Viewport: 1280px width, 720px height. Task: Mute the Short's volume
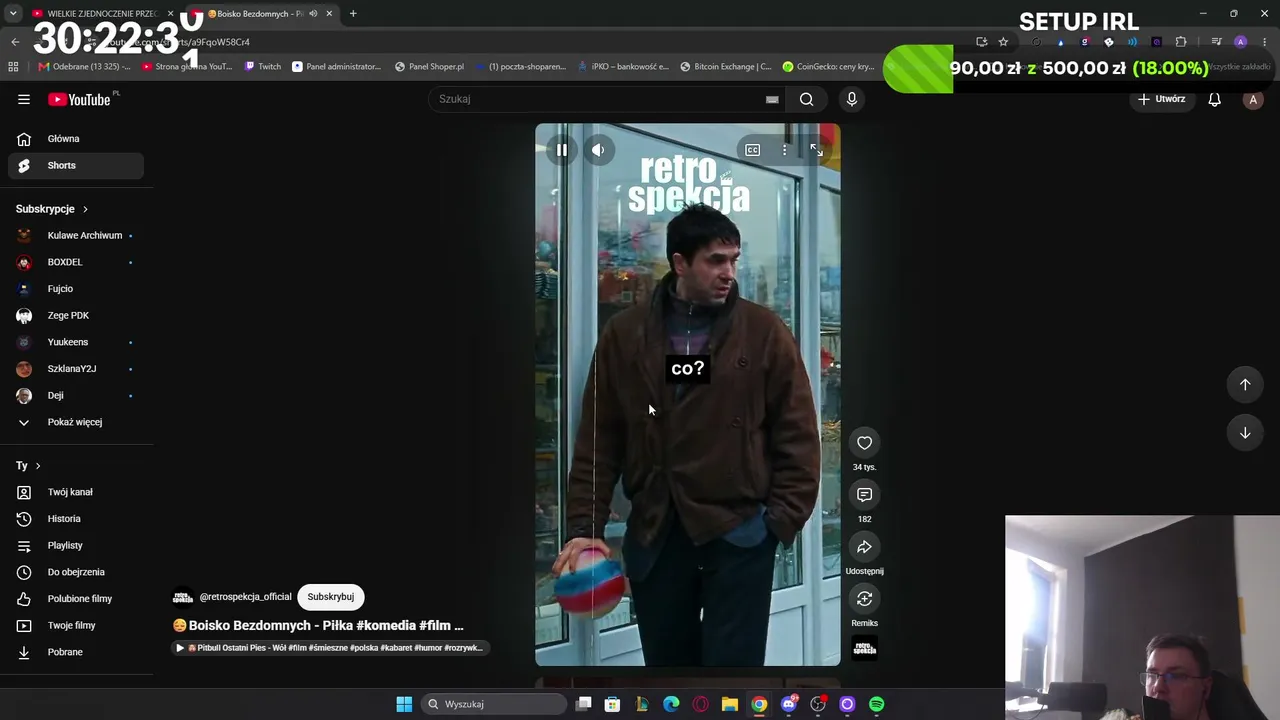pyautogui.click(x=598, y=150)
